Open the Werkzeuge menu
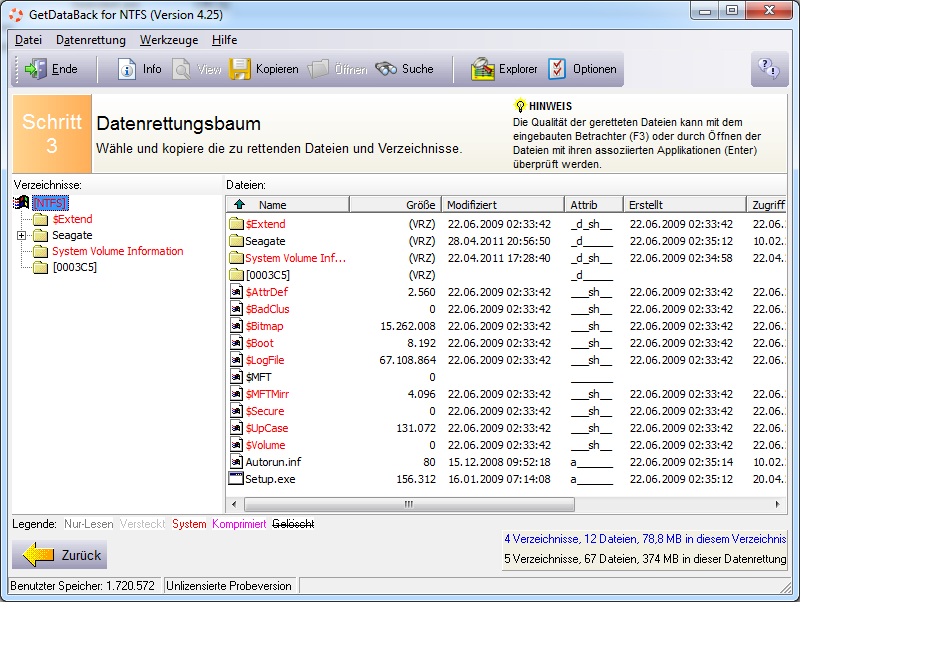 coord(169,40)
